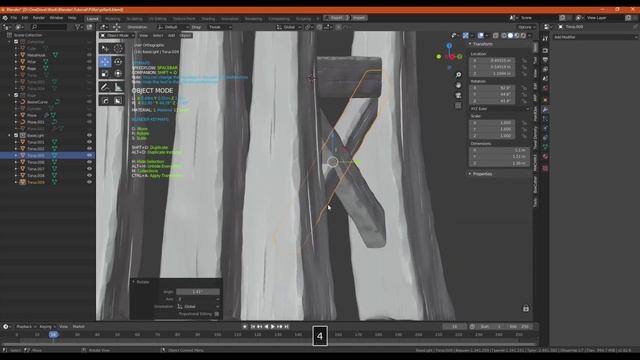Screen dimensions: 640x360
Task: Collapse the BaseLight collection tree arrow
Action: click(x=10, y=136)
